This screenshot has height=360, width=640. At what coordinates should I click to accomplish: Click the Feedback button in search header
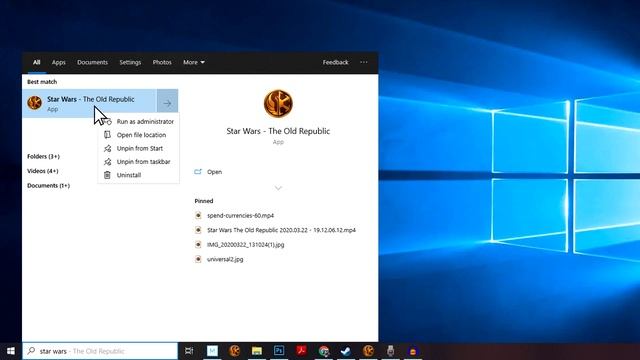[336, 62]
